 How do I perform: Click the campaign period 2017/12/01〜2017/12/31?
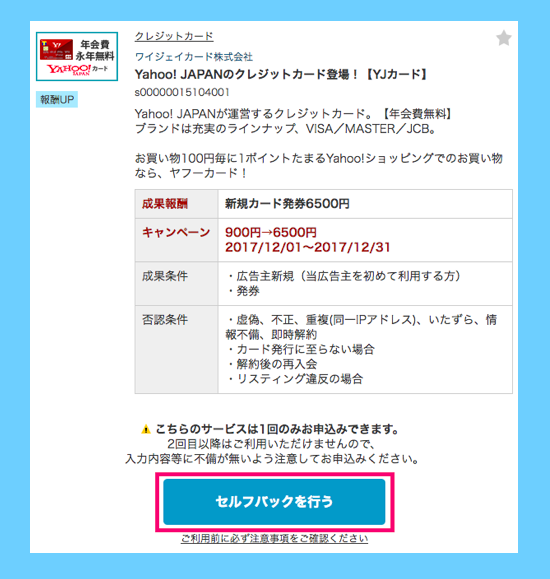(308, 247)
